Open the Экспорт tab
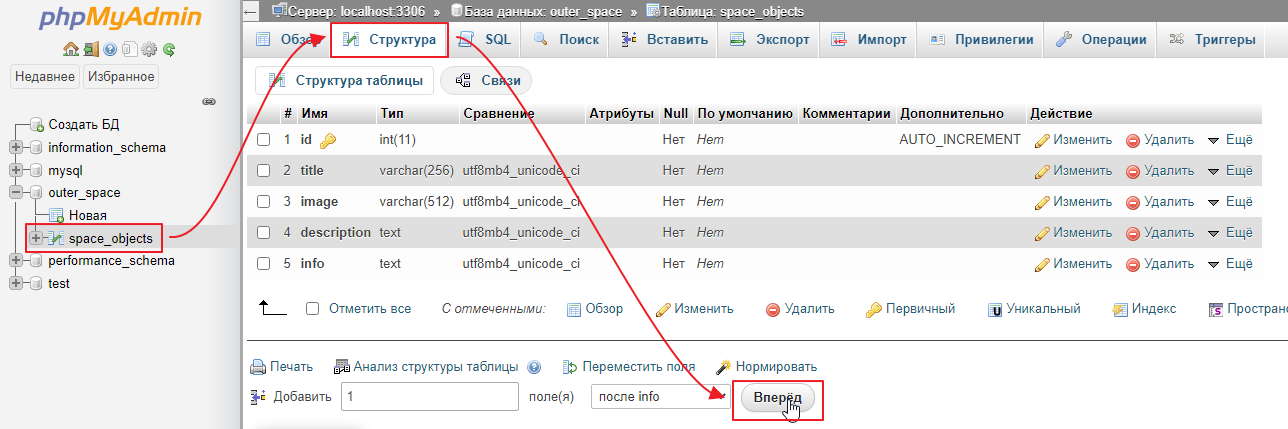 770,40
